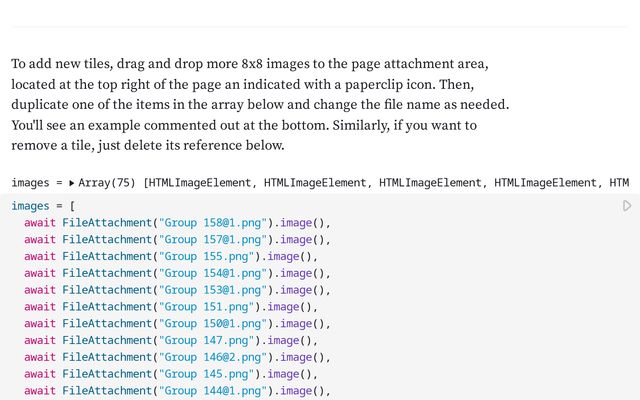This screenshot has width=640, height=400.
Task: Click the "Group 153@1.png" file name string
Action: (x=213, y=290)
